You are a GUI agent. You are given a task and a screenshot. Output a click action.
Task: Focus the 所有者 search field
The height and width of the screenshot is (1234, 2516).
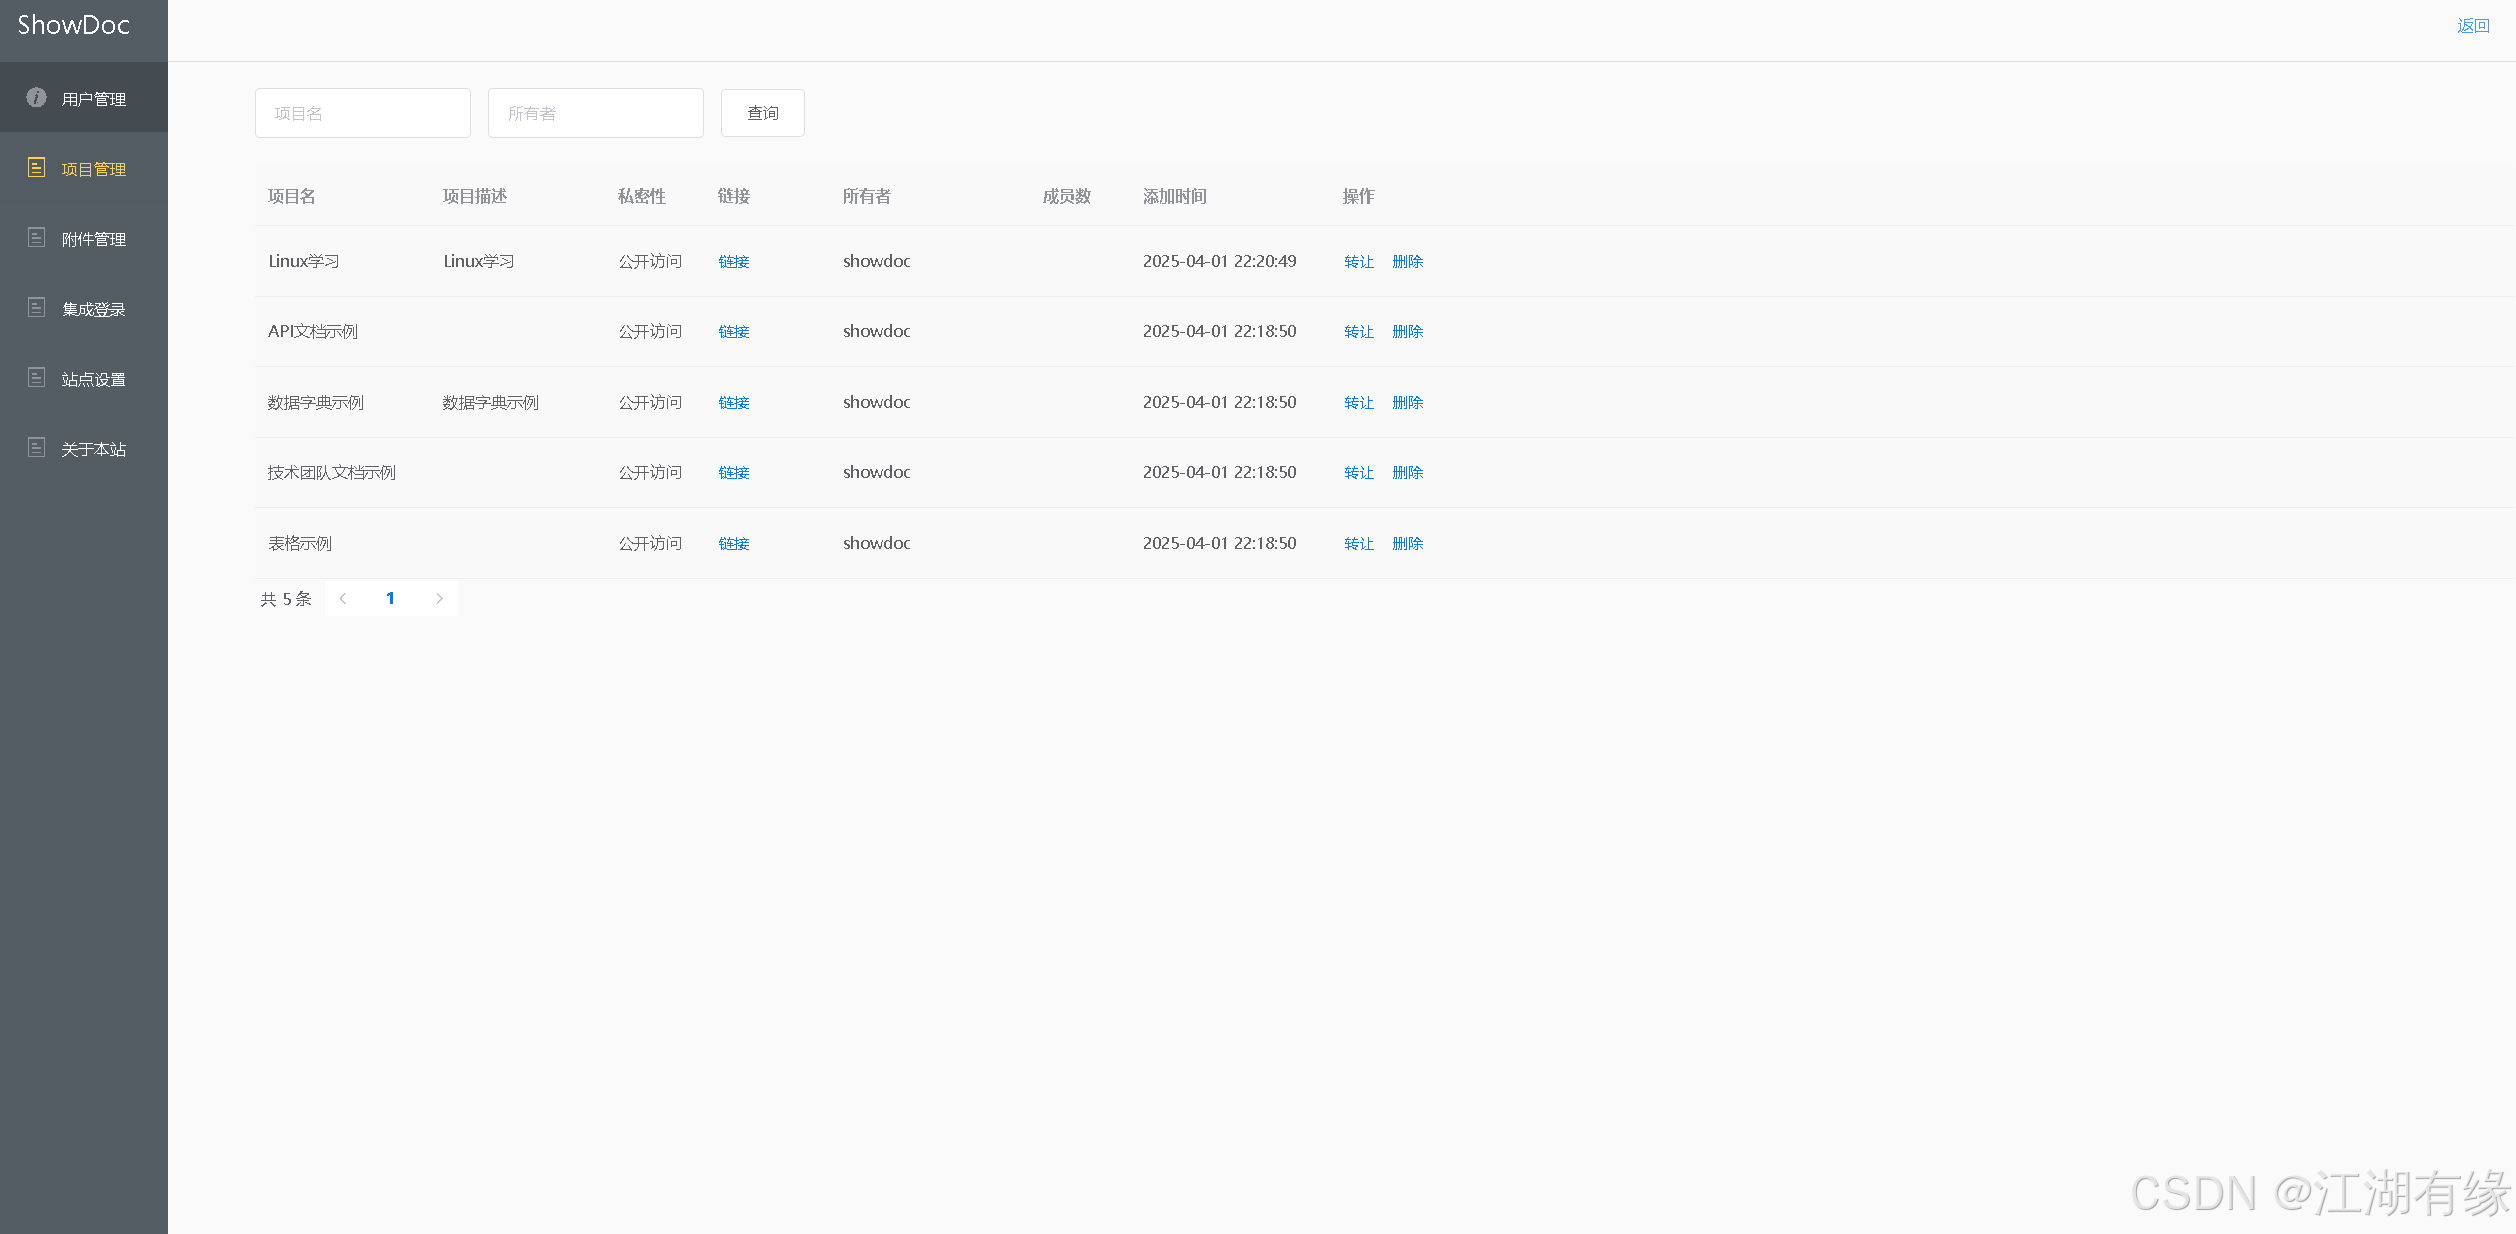(x=595, y=113)
